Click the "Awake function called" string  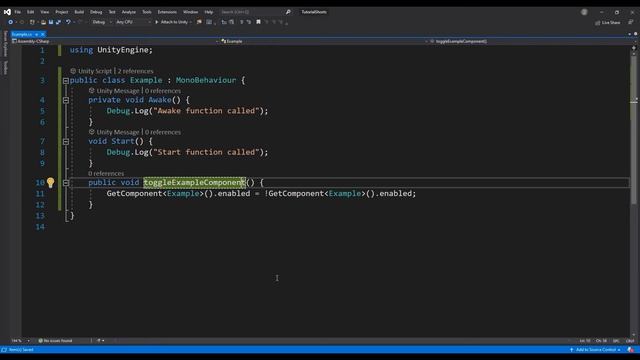pyautogui.click(x=206, y=111)
